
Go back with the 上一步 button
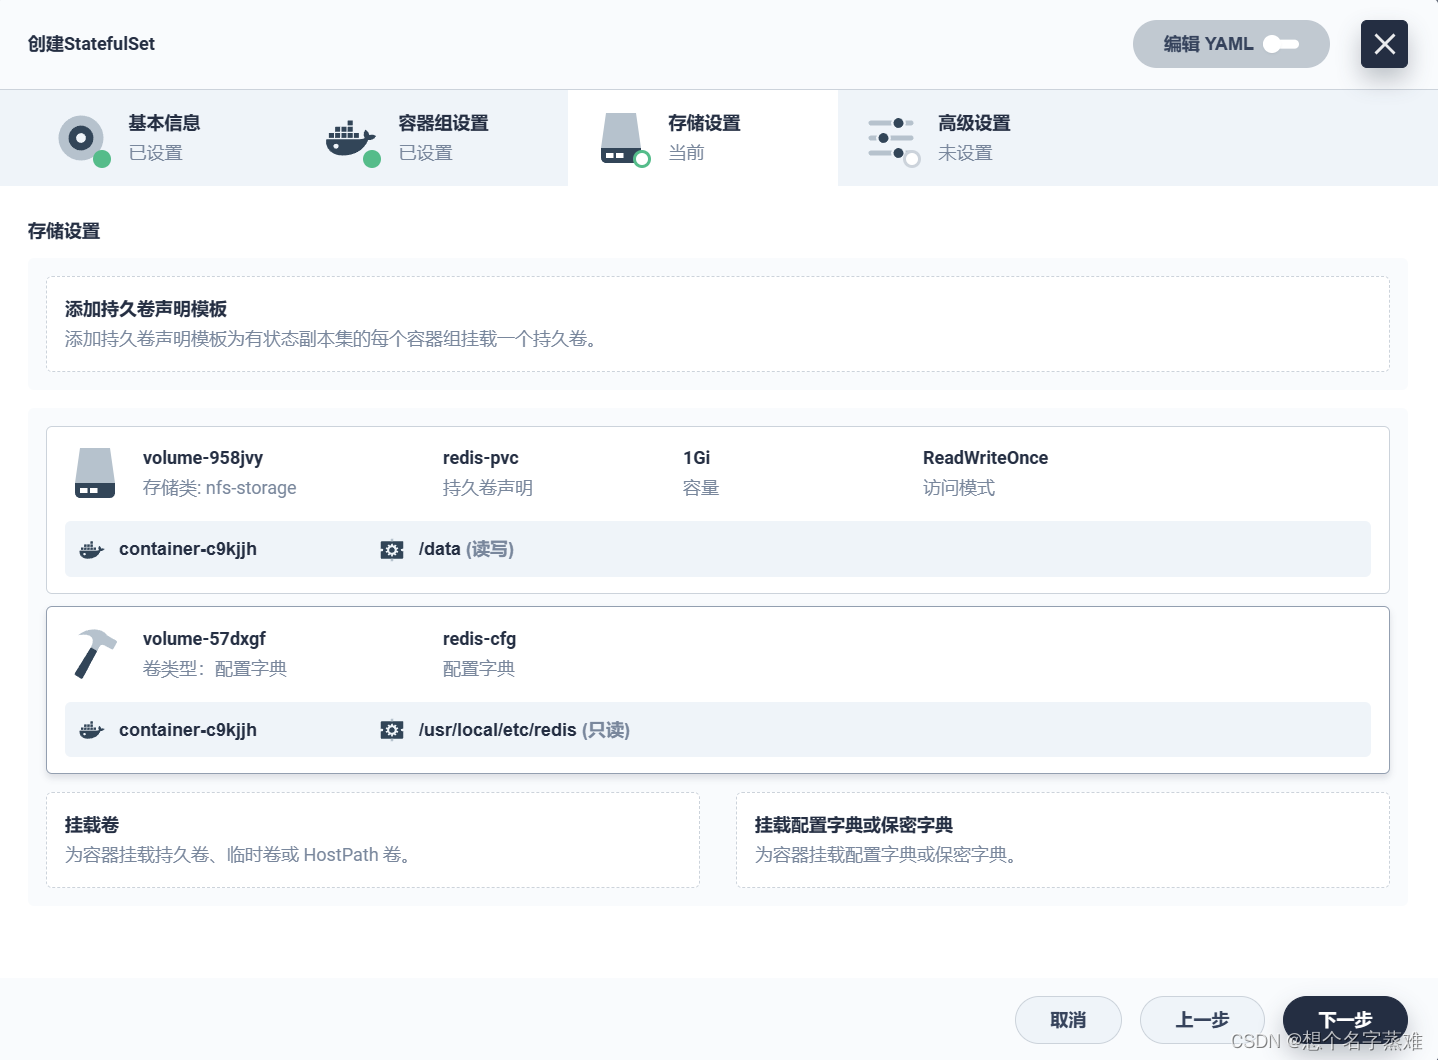click(1202, 1020)
